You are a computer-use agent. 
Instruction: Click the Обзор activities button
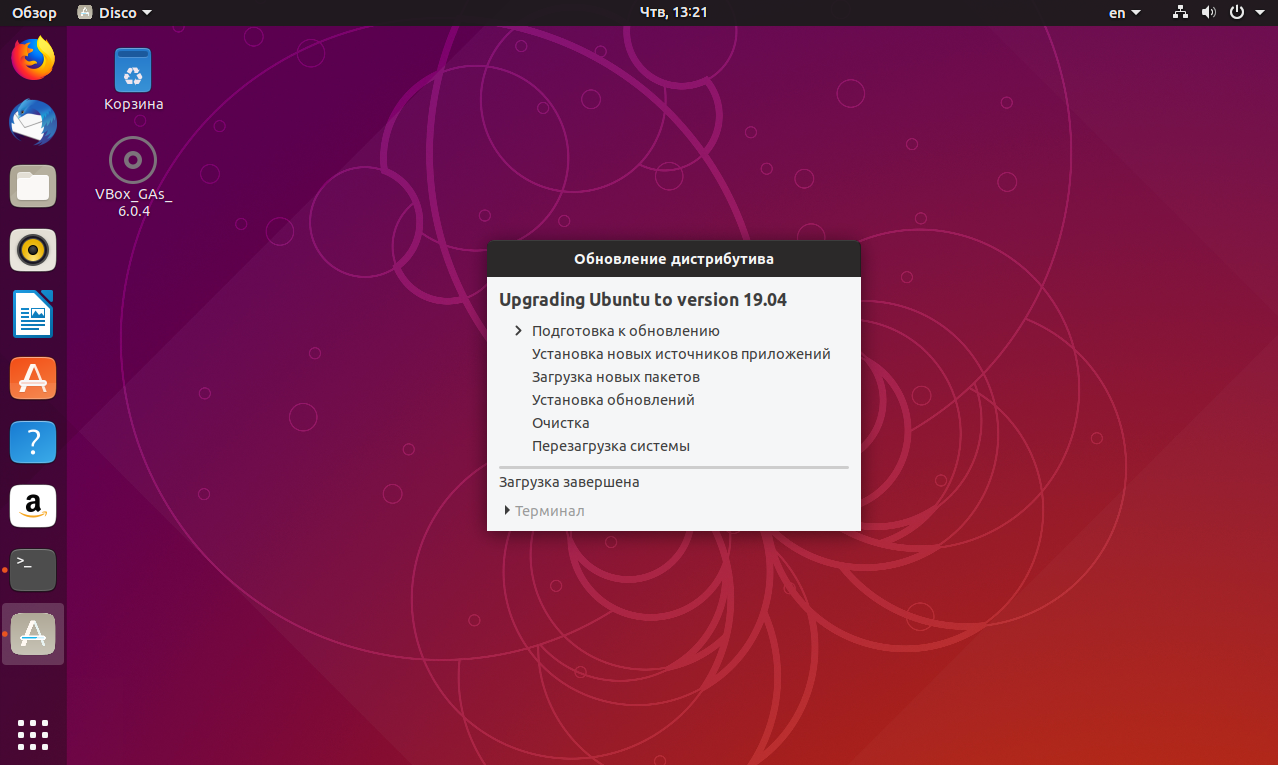click(34, 13)
